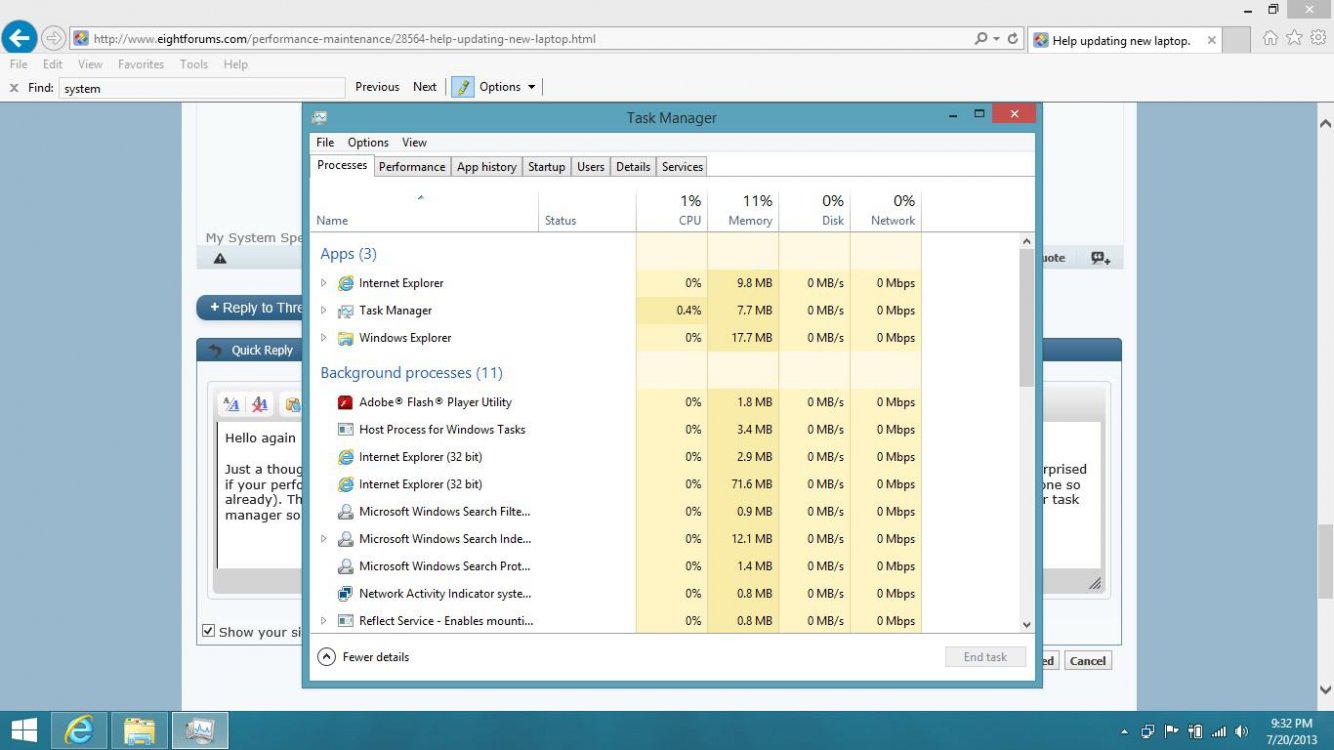Click the browser page scrollbar down arrow

click(x=1325, y=690)
